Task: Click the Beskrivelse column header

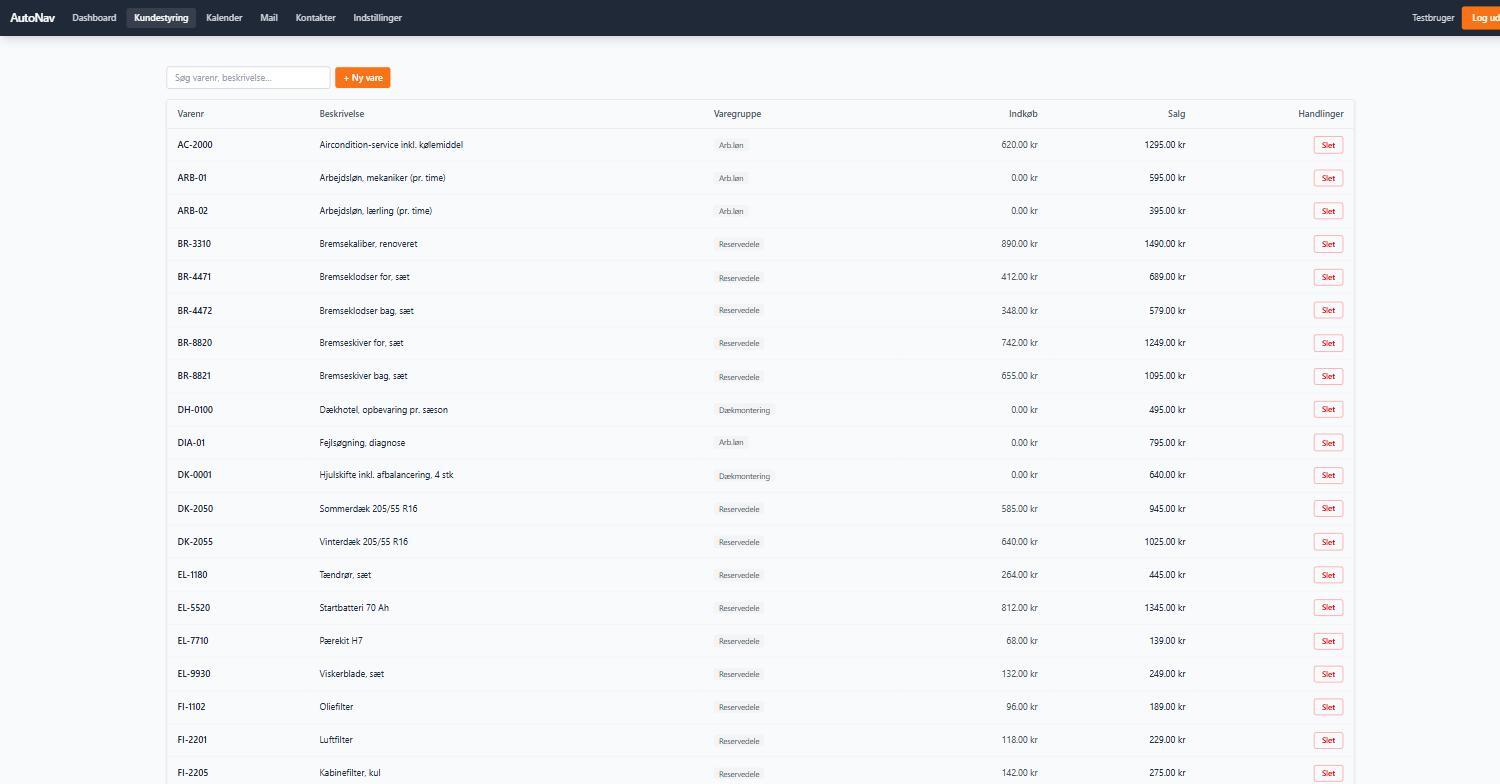Action: (342, 114)
